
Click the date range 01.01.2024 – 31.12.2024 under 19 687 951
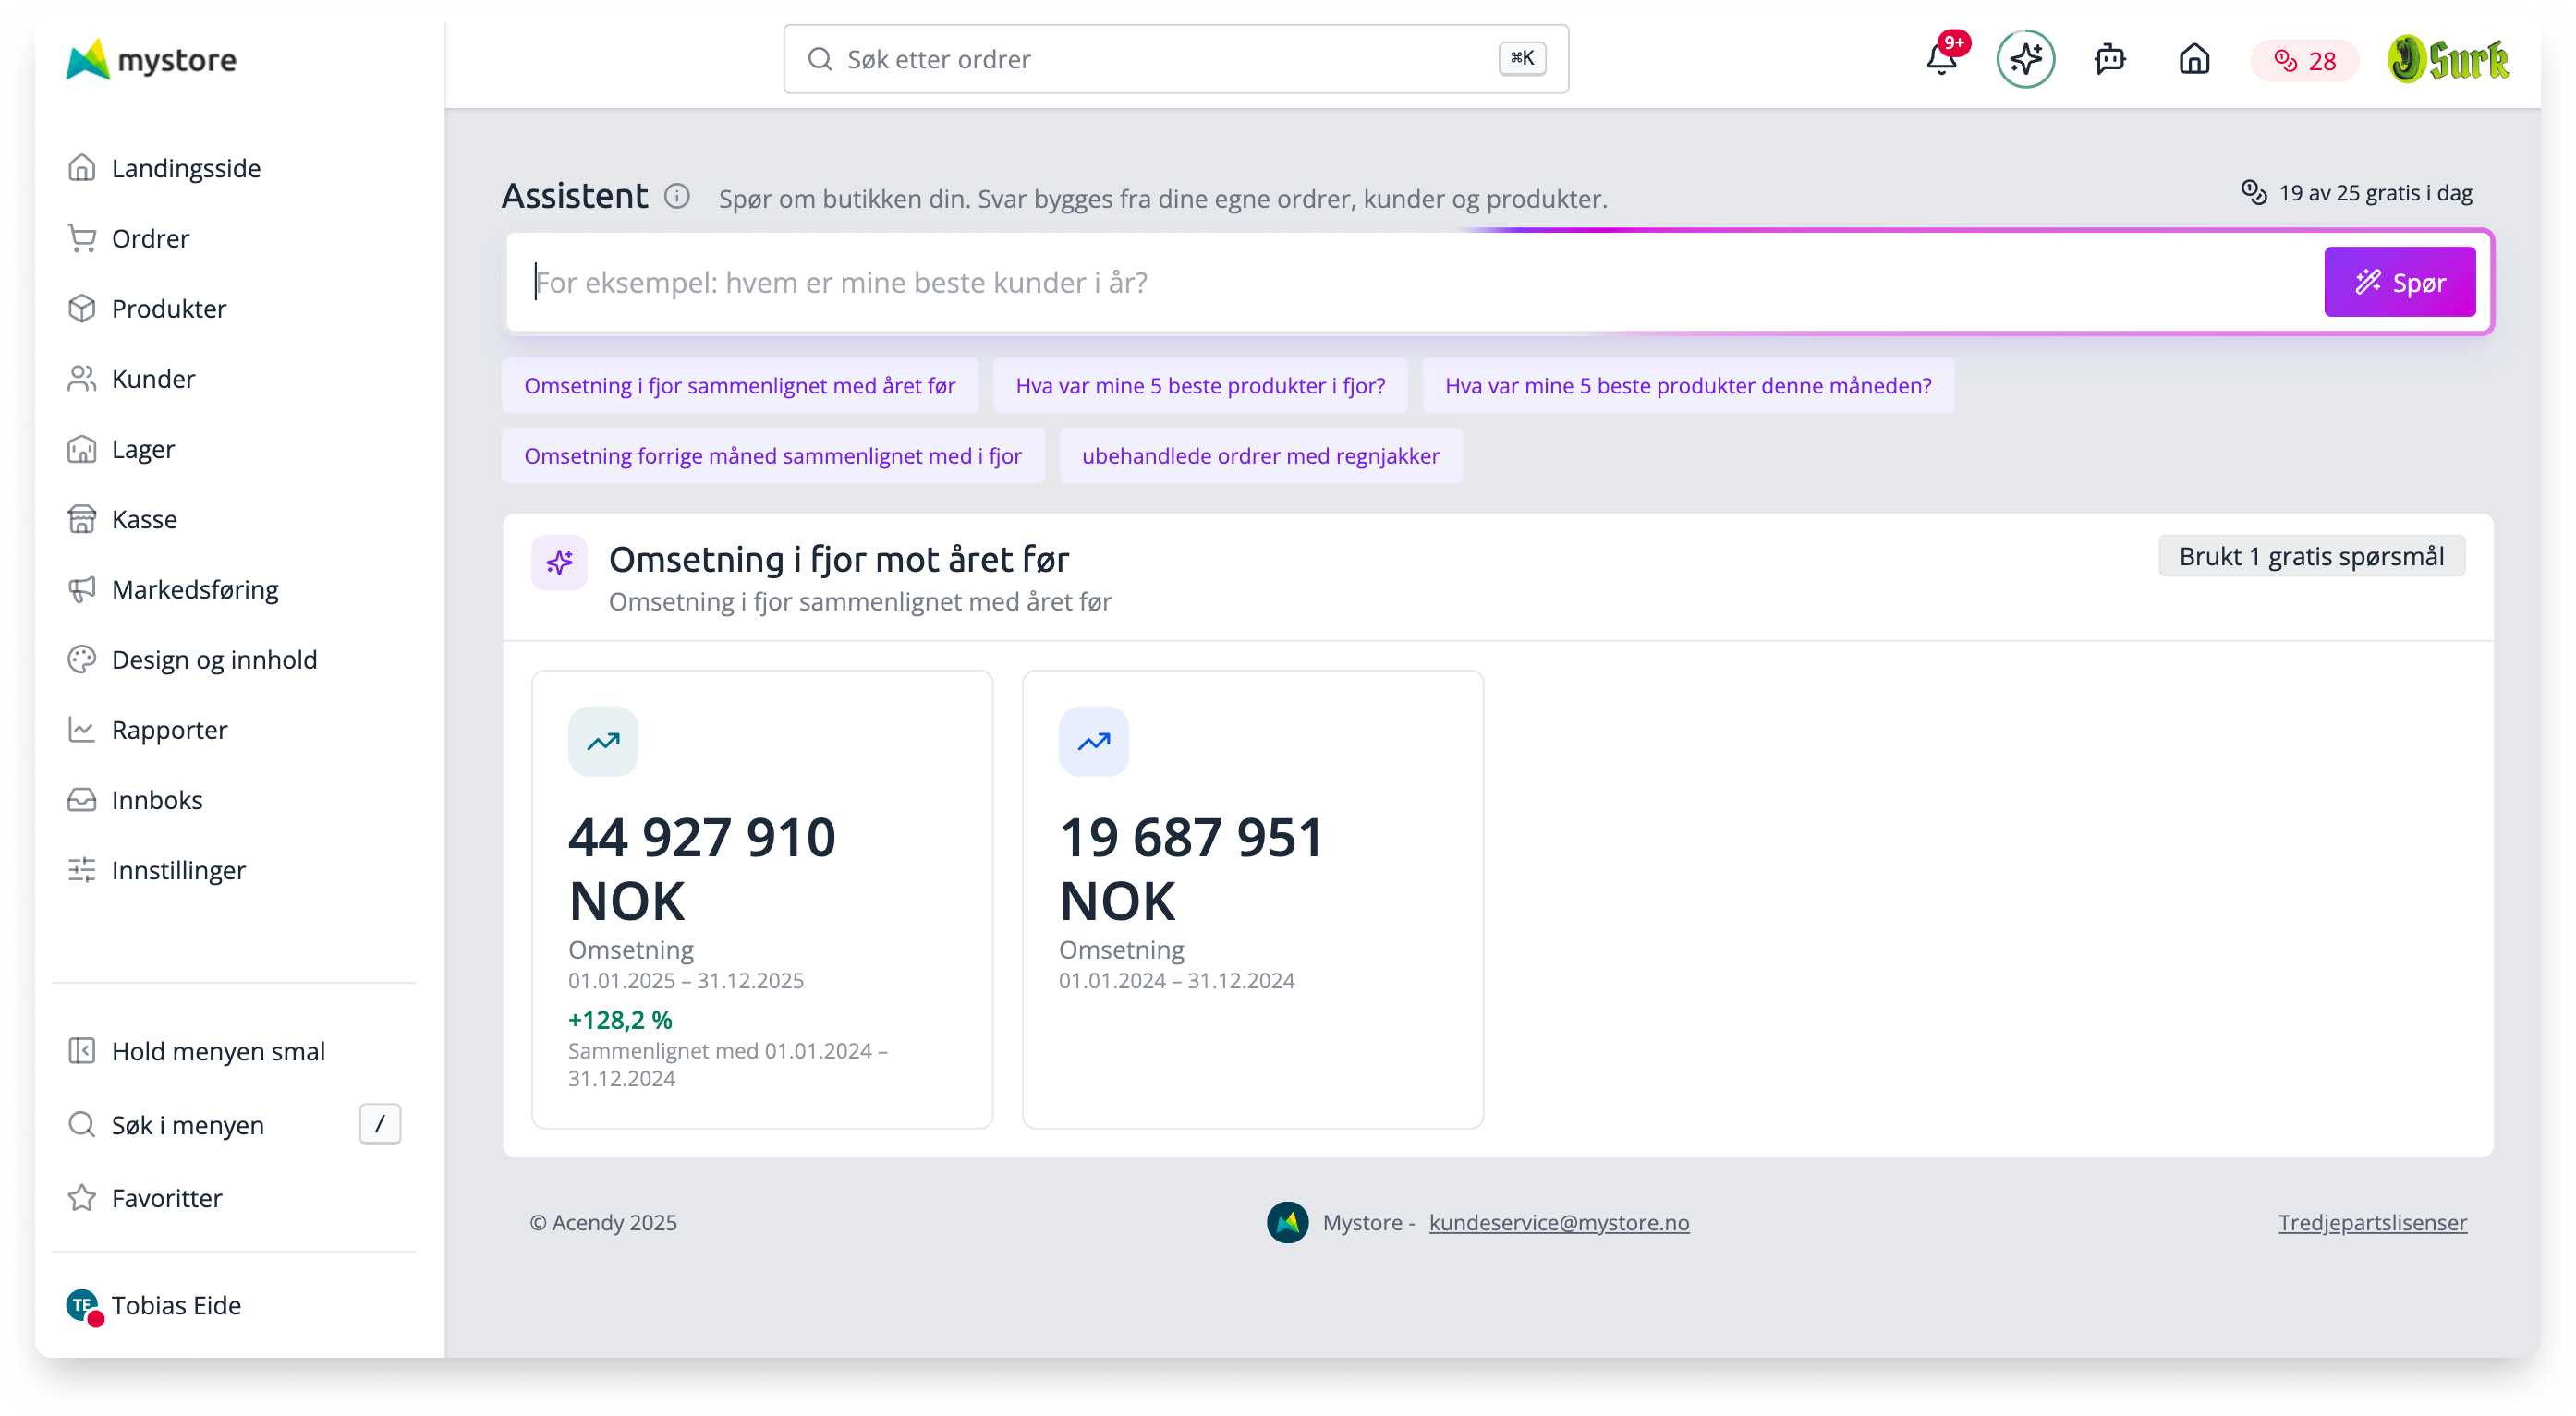(1177, 980)
